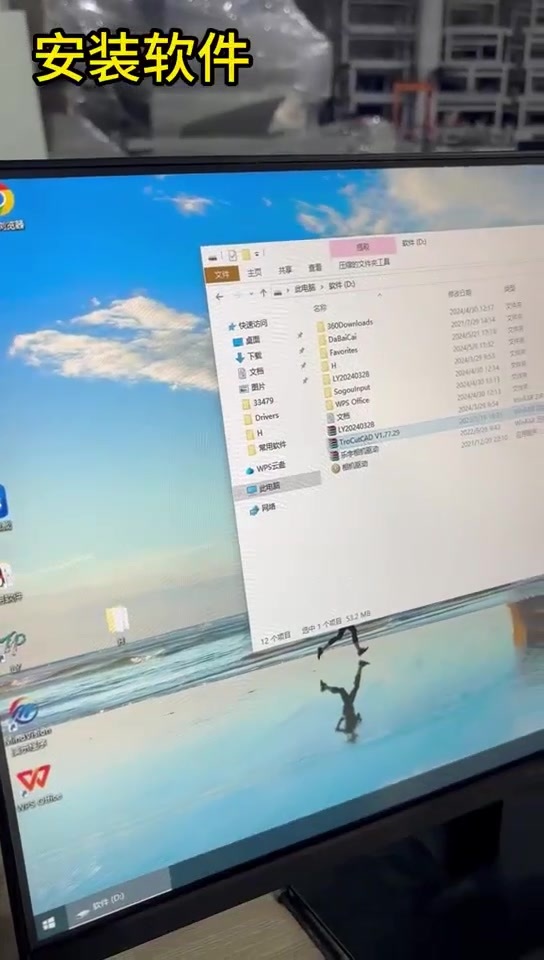The height and width of the screenshot is (960, 544).
Task: Select the 文档 item in the file list
Action: click(338, 416)
